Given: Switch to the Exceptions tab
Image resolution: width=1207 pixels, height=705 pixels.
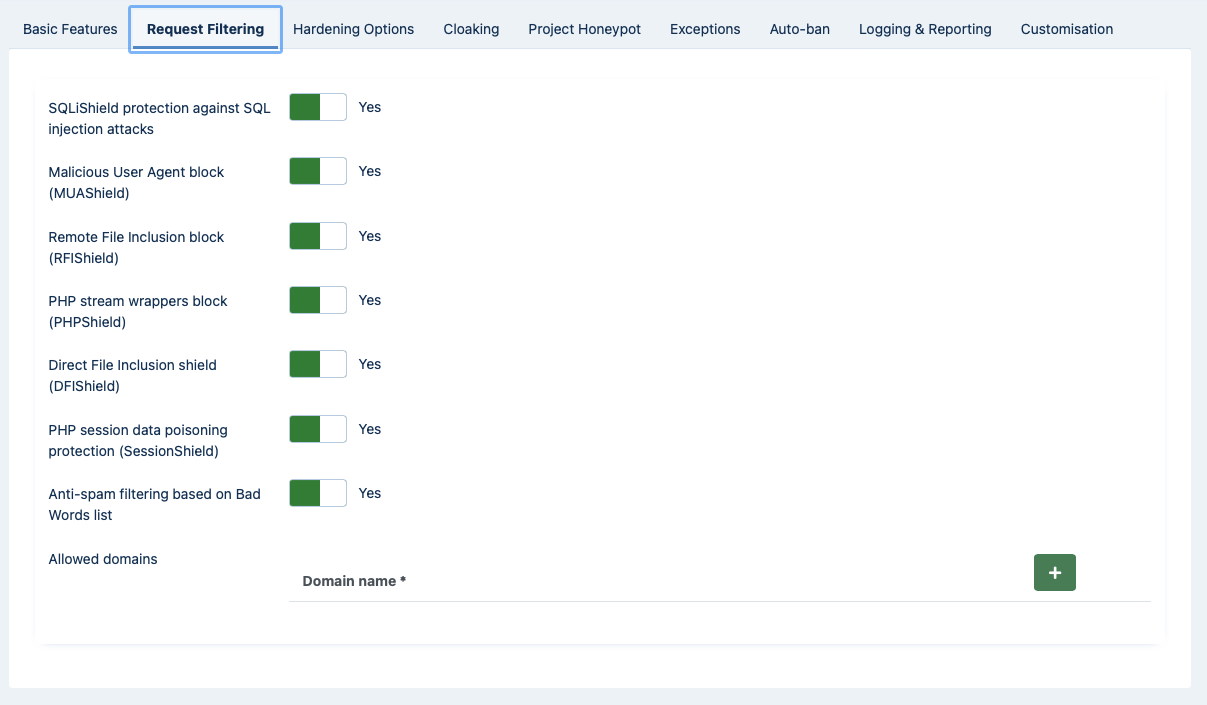Looking at the screenshot, I should click(x=705, y=29).
